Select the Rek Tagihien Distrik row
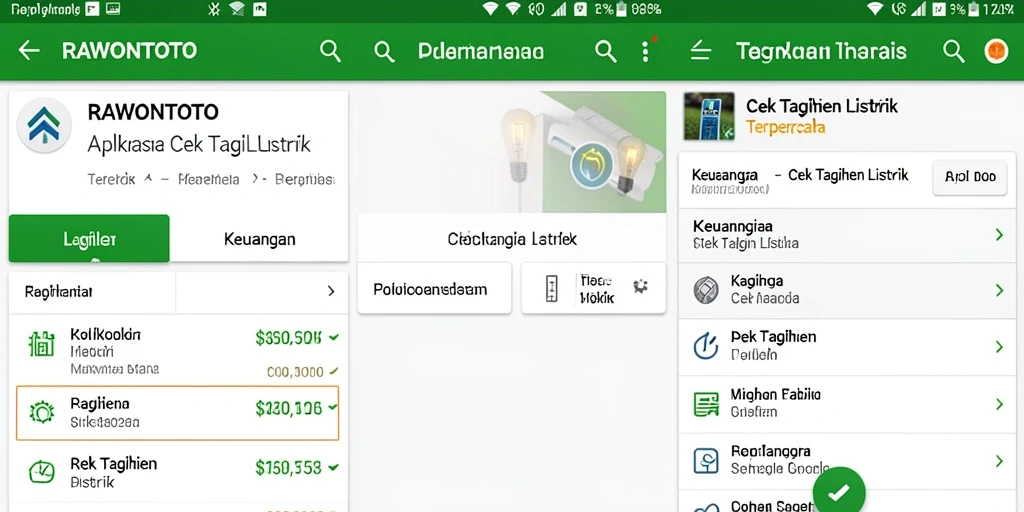Viewport: 1024px width, 512px height. tap(177, 472)
